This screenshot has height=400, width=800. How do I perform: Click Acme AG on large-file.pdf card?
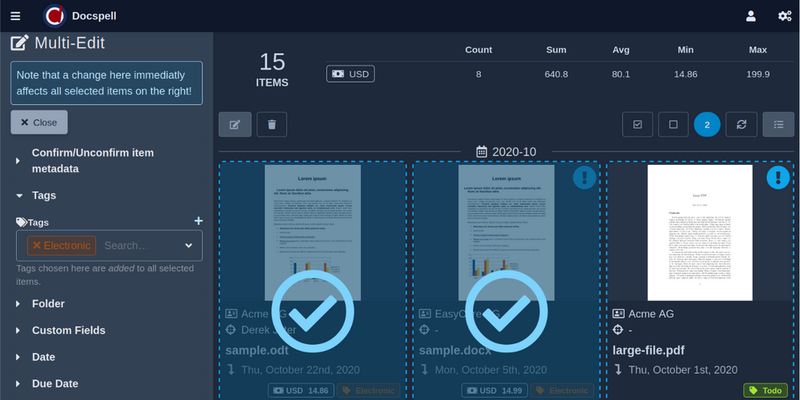tap(651, 314)
